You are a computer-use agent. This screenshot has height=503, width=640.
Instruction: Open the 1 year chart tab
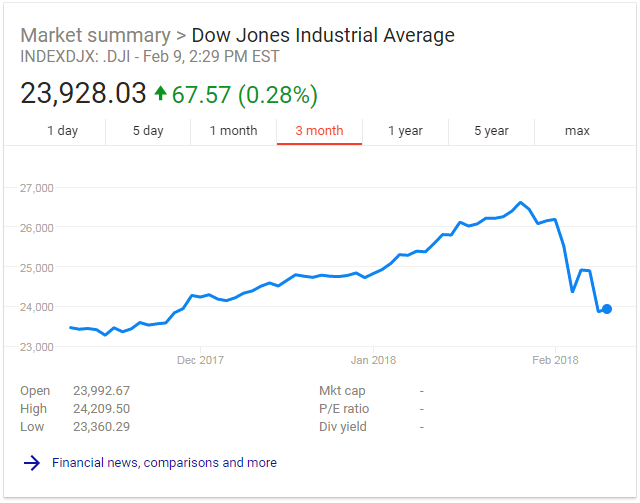[405, 131]
